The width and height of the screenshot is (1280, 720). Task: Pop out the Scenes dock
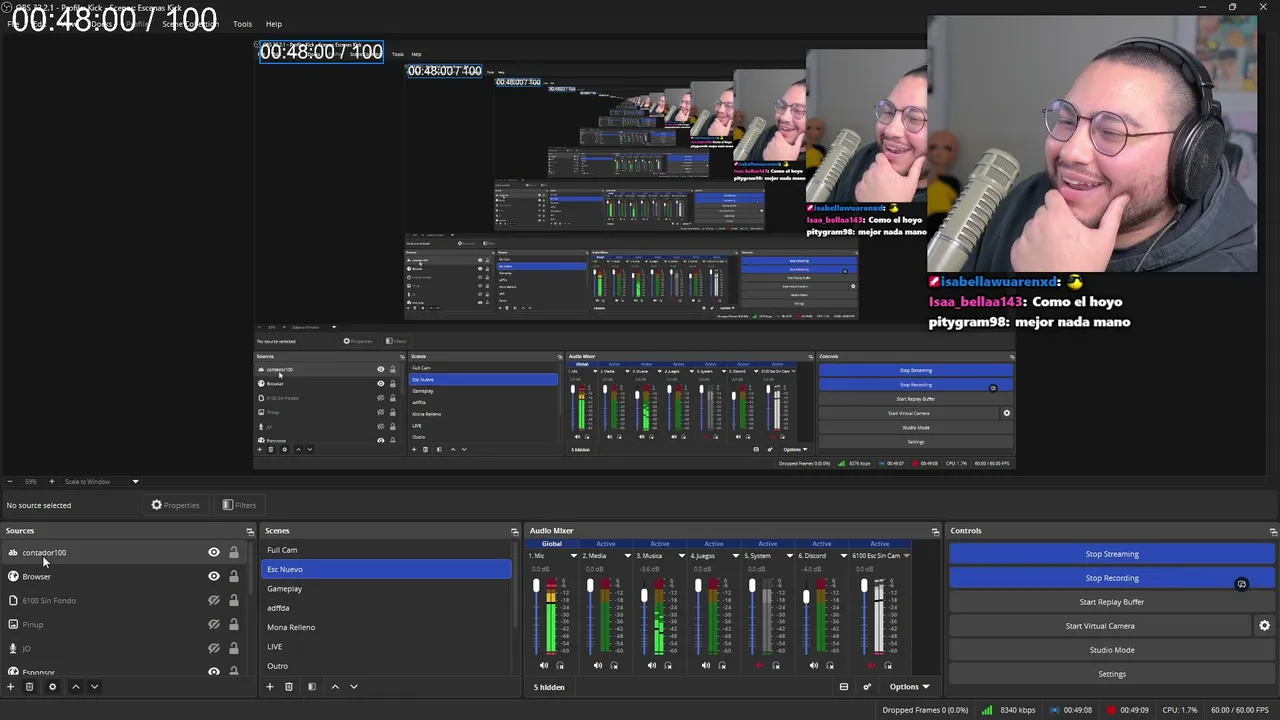[x=515, y=531]
